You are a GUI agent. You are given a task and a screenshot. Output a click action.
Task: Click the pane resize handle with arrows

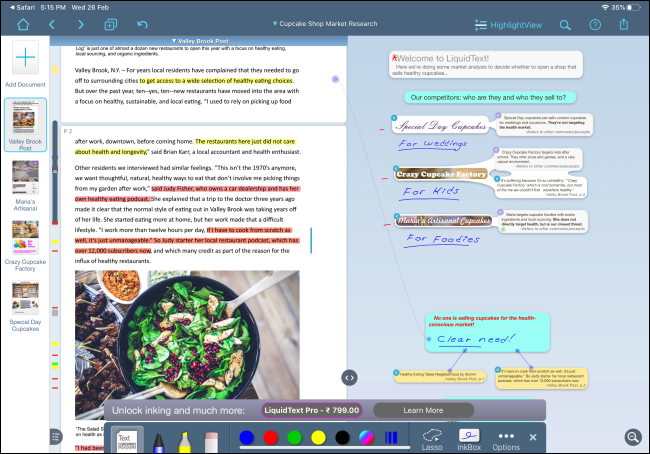tap(349, 378)
